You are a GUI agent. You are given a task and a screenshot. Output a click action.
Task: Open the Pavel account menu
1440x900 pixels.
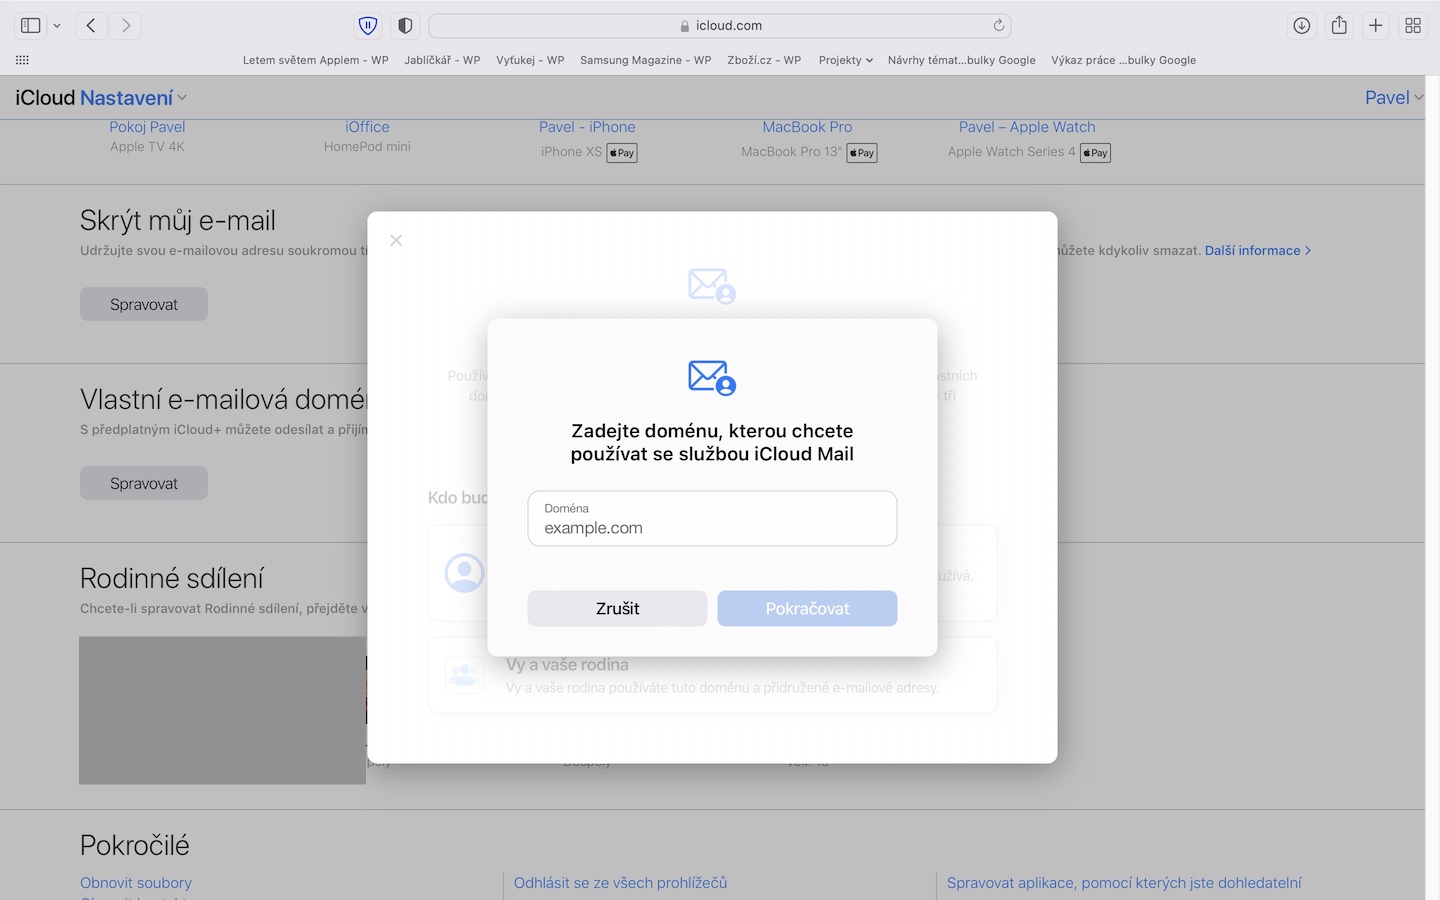(1394, 98)
